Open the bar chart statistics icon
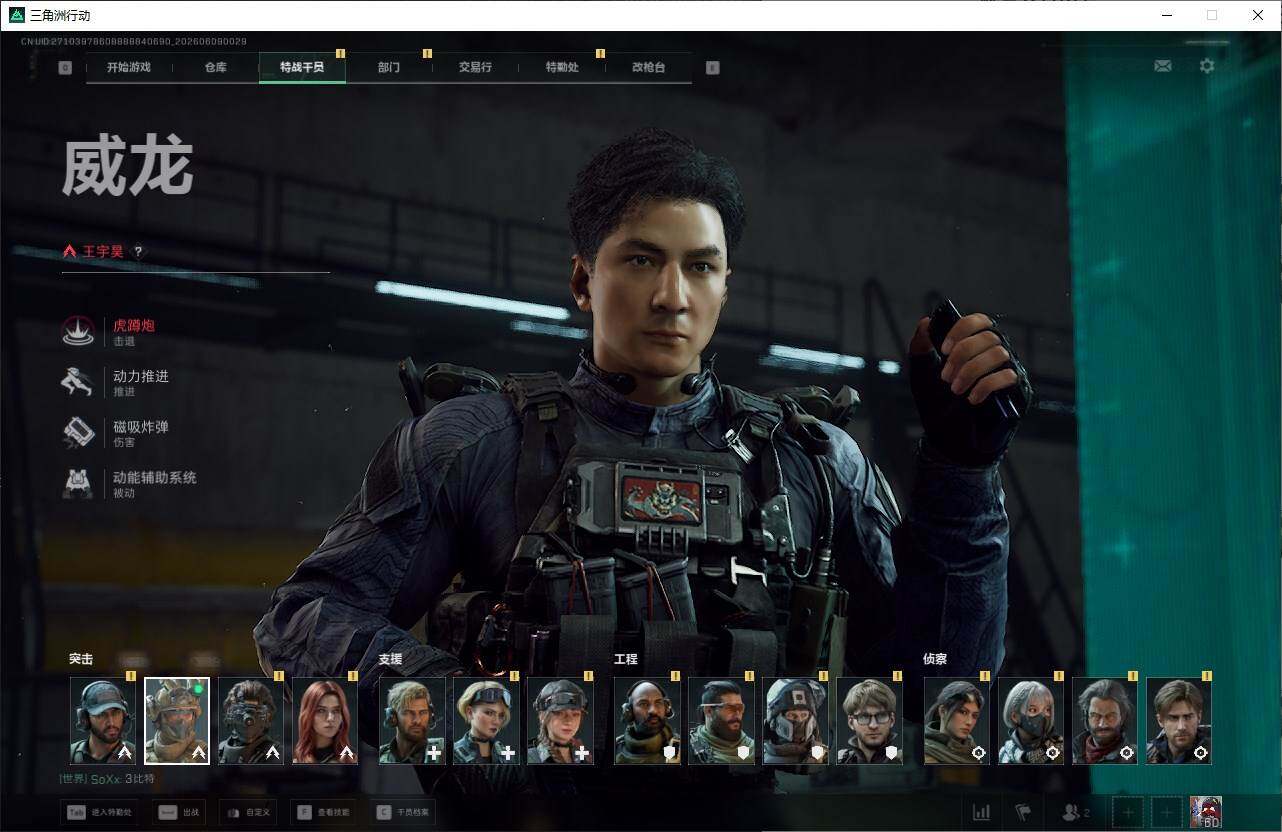Screen dimensions: 1282x832 tap(982, 812)
